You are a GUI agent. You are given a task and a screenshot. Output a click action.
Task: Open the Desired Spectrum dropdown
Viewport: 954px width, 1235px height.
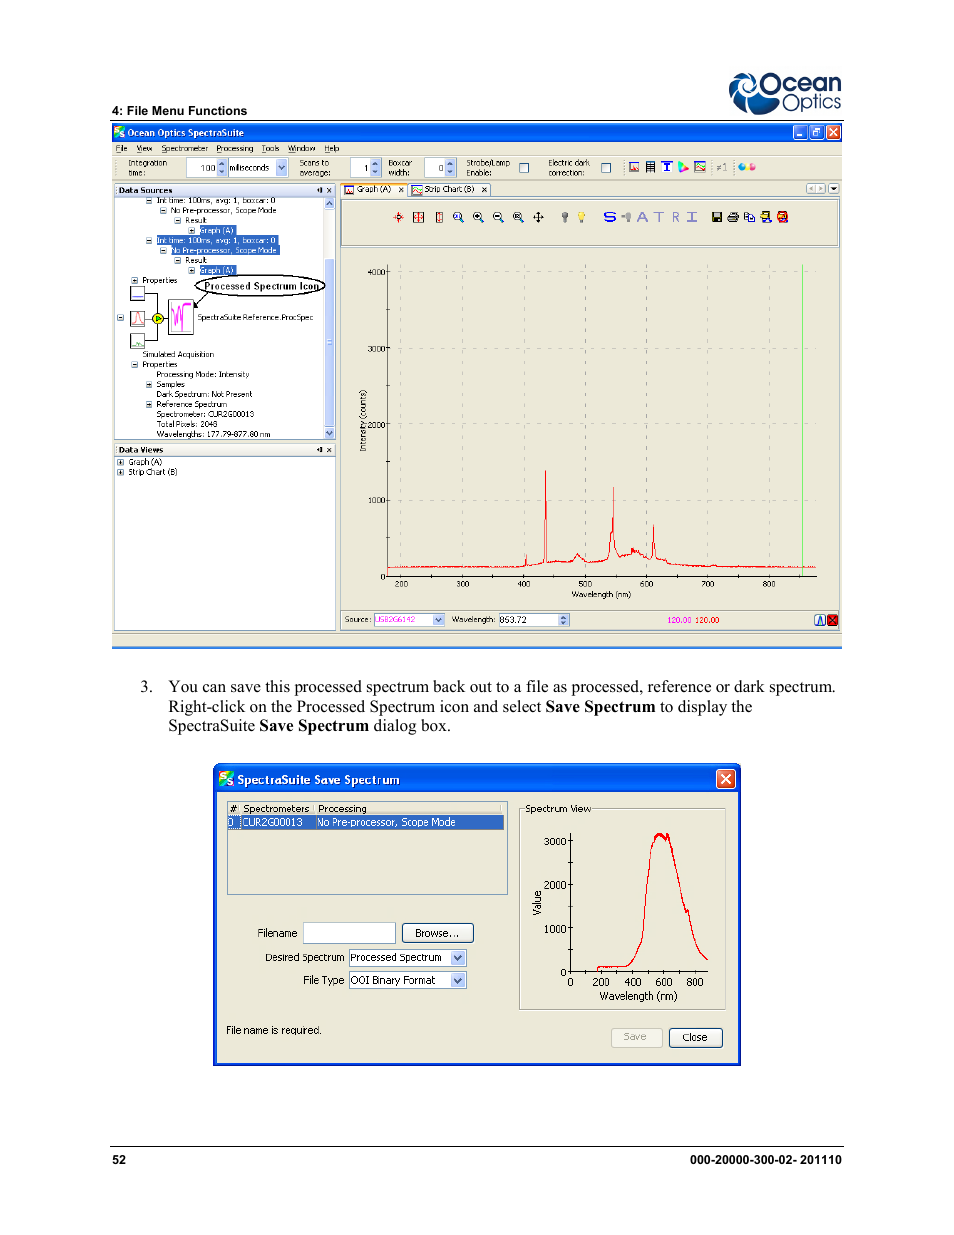pyautogui.click(x=458, y=957)
